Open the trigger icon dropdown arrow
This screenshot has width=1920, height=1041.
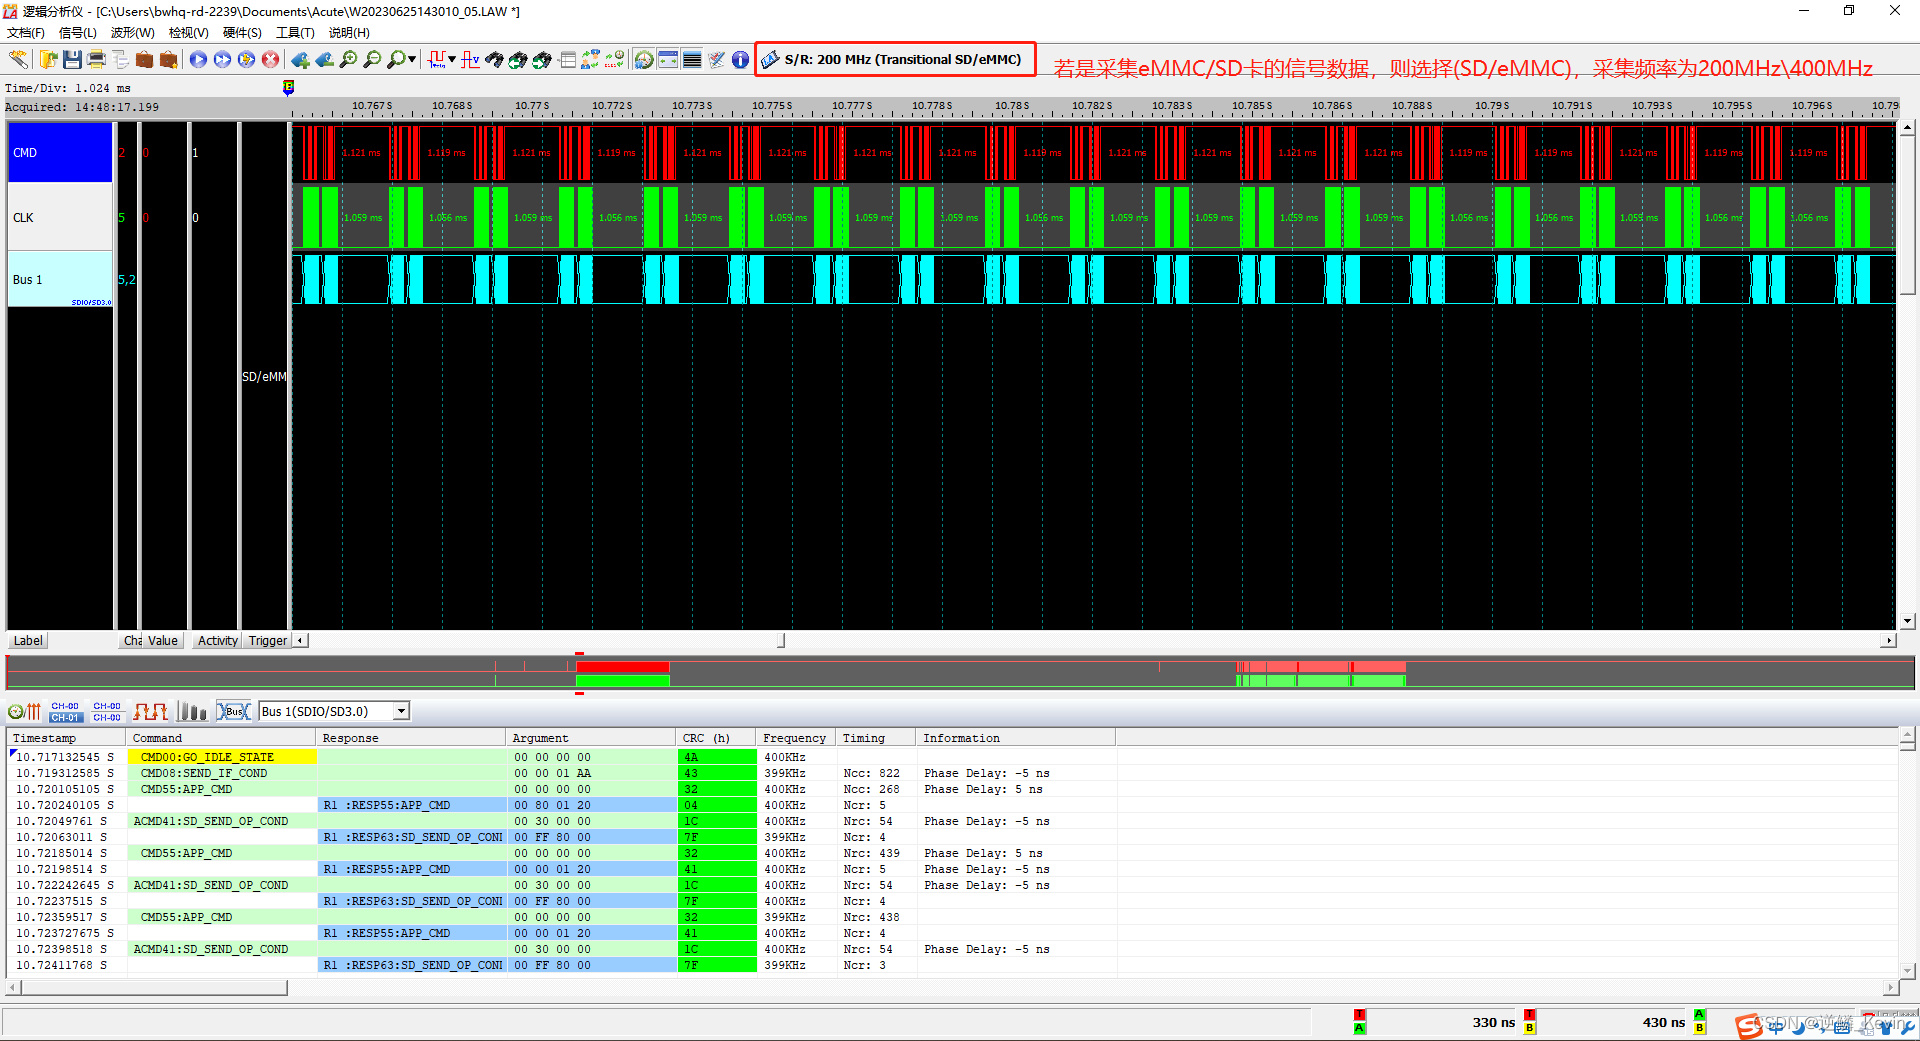(452, 60)
